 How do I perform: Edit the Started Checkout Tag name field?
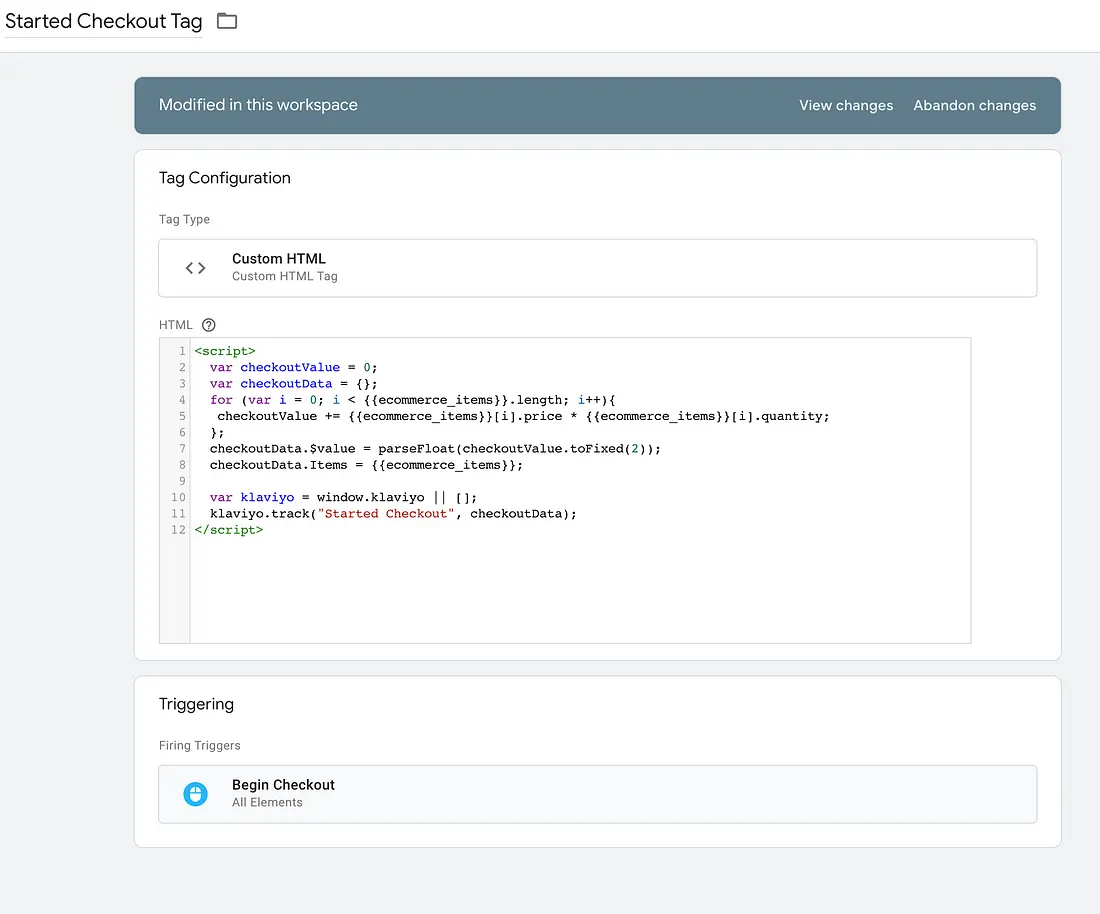point(103,21)
